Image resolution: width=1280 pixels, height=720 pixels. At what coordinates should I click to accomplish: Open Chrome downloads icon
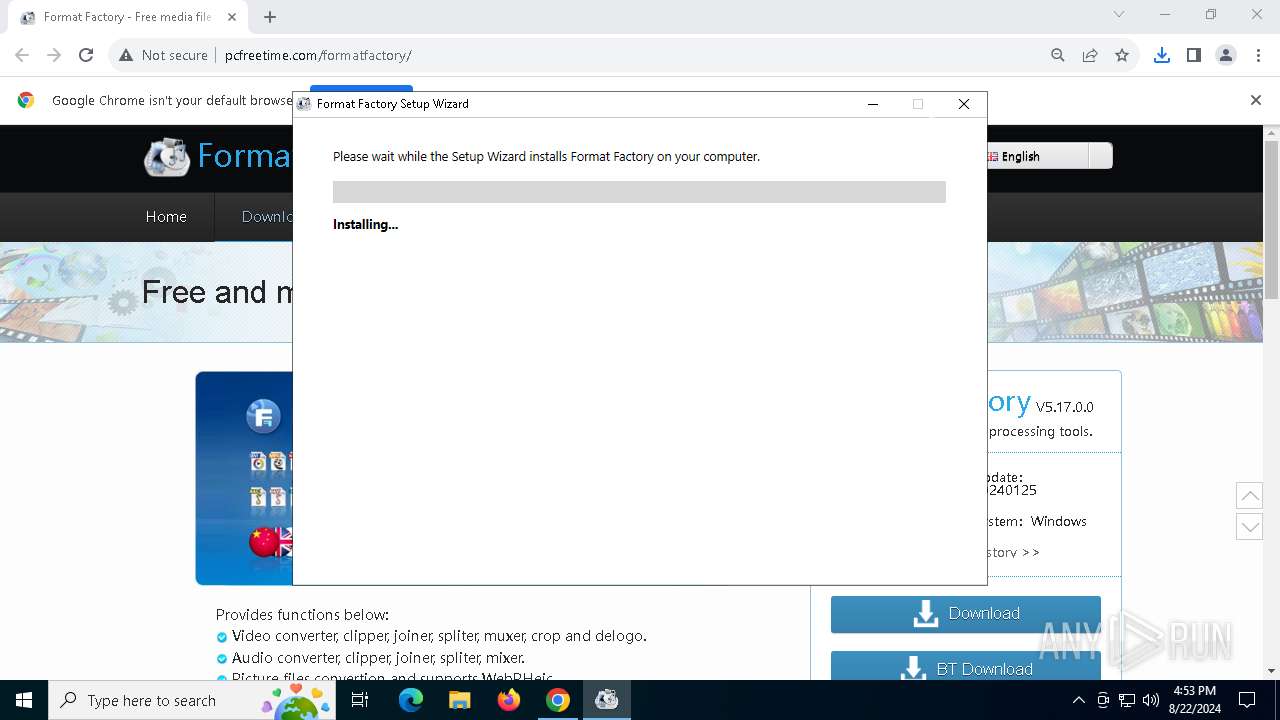tap(1162, 55)
